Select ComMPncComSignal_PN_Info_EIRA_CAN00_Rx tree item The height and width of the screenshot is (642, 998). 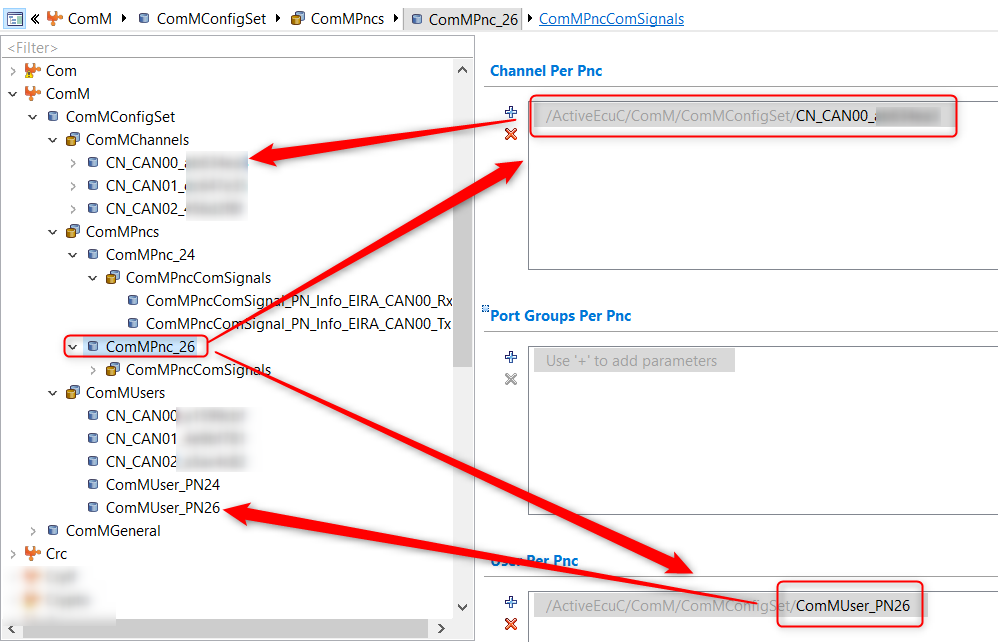(x=299, y=301)
